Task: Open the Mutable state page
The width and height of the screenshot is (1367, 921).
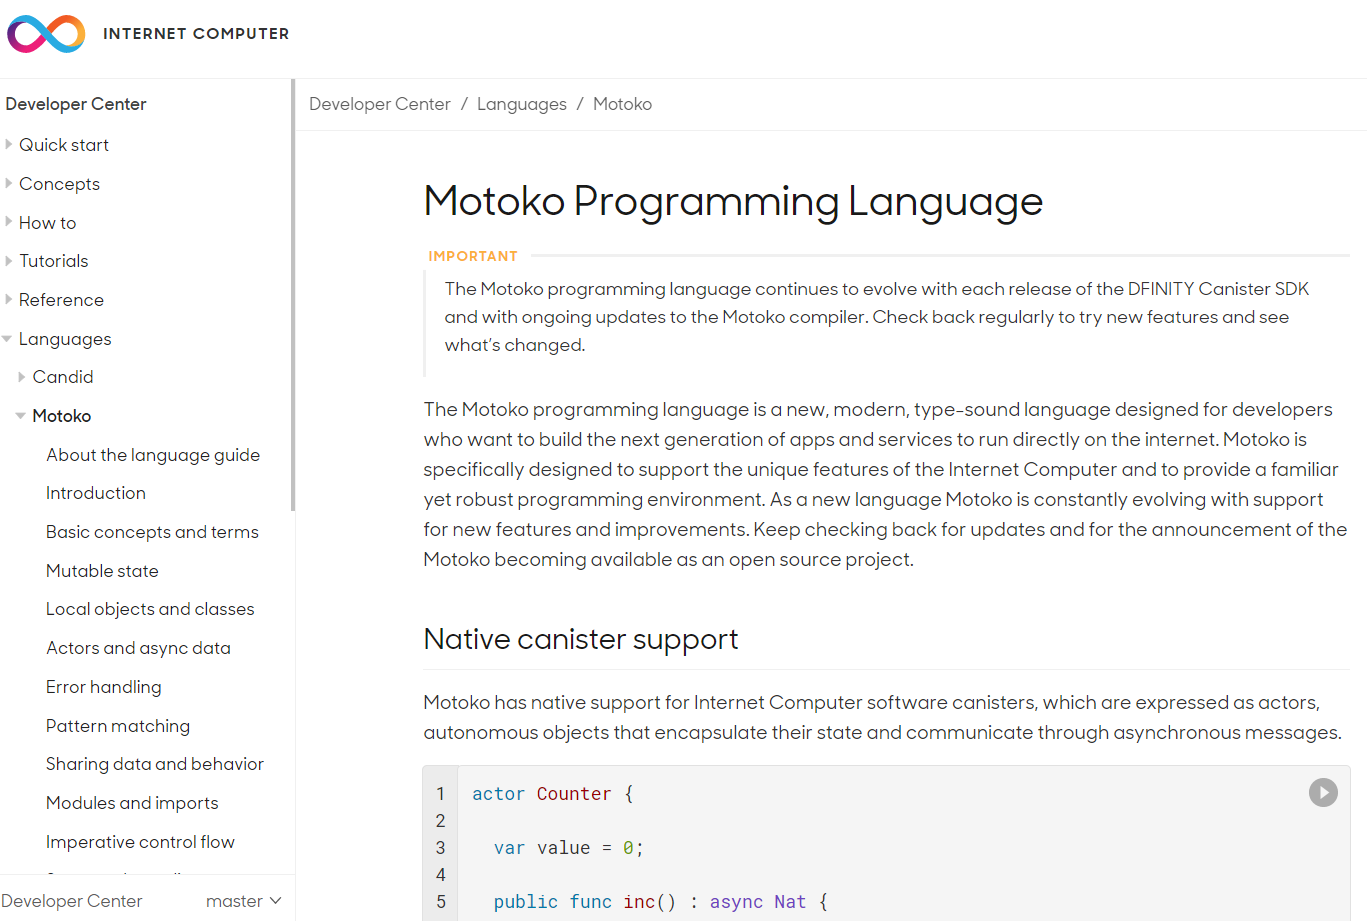Action: click(102, 571)
